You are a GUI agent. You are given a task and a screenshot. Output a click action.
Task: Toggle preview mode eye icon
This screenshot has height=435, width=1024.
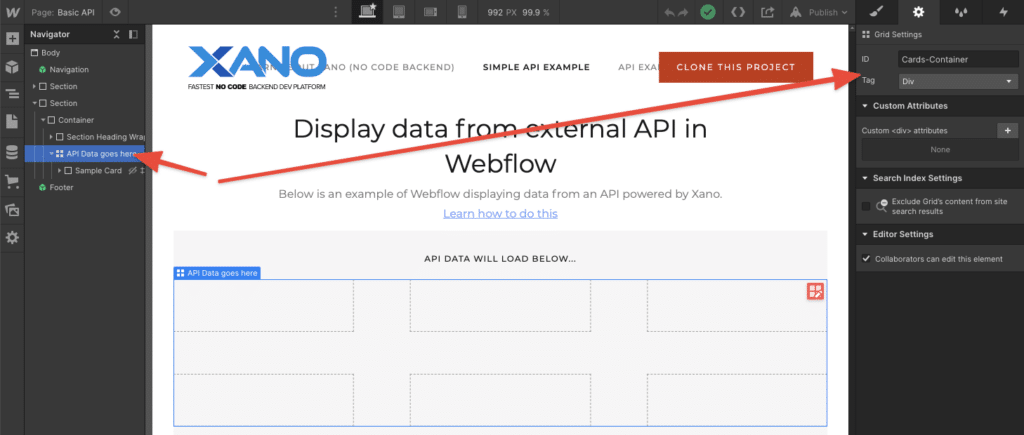click(116, 12)
